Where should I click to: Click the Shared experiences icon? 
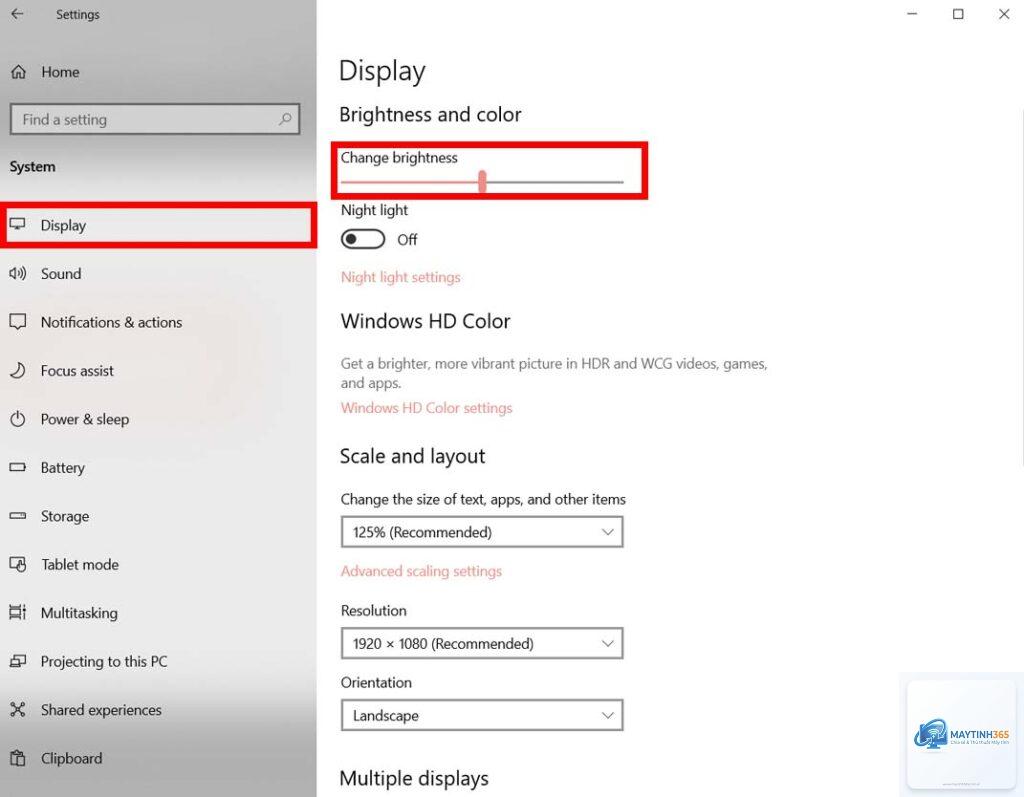pyautogui.click(x=18, y=709)
